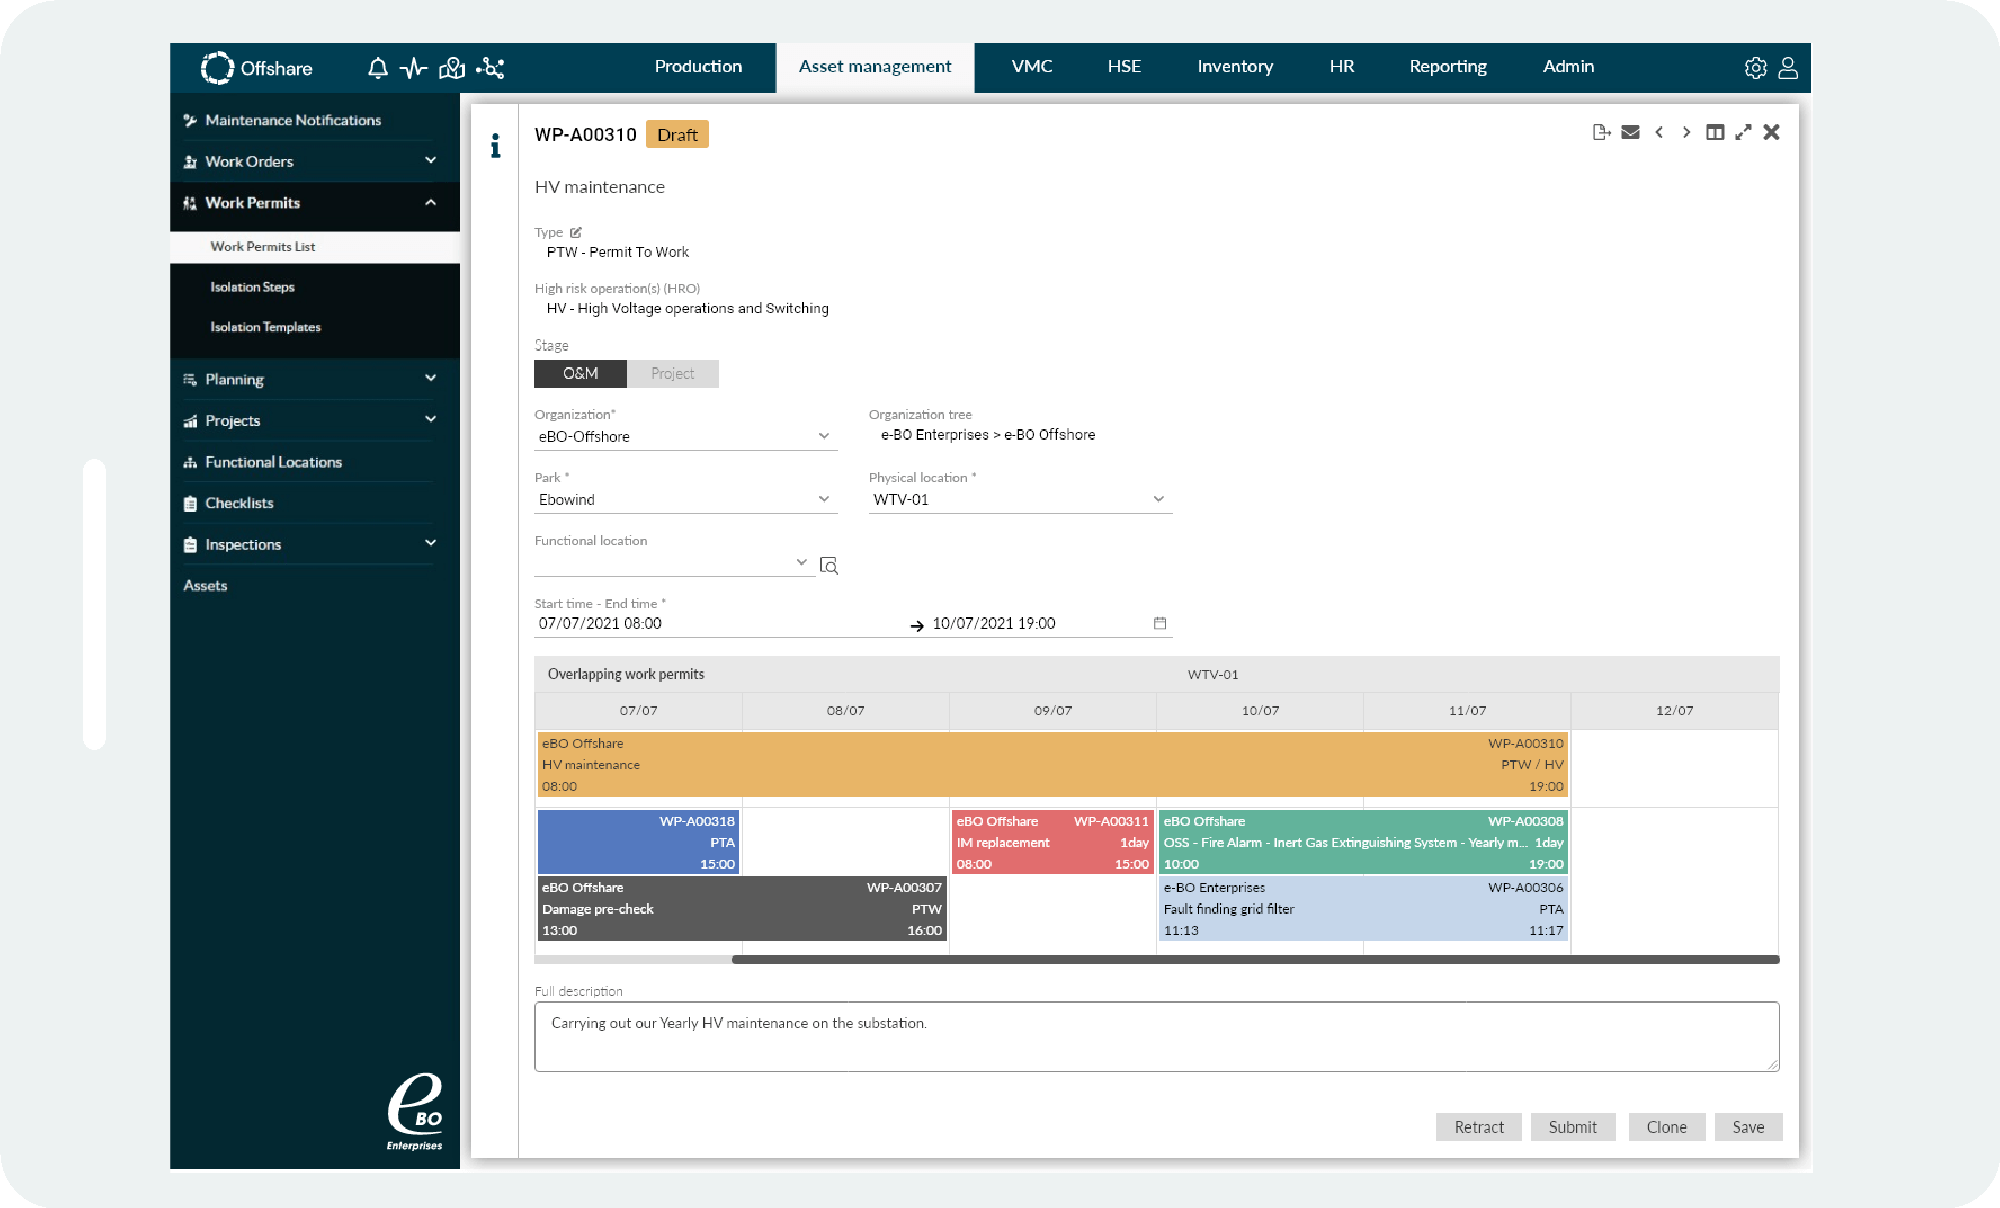Image resolution: width=2000 pixels, height=1208 pixels.
Task: Click the info icon in left strip
Action: tap(495, 146)
